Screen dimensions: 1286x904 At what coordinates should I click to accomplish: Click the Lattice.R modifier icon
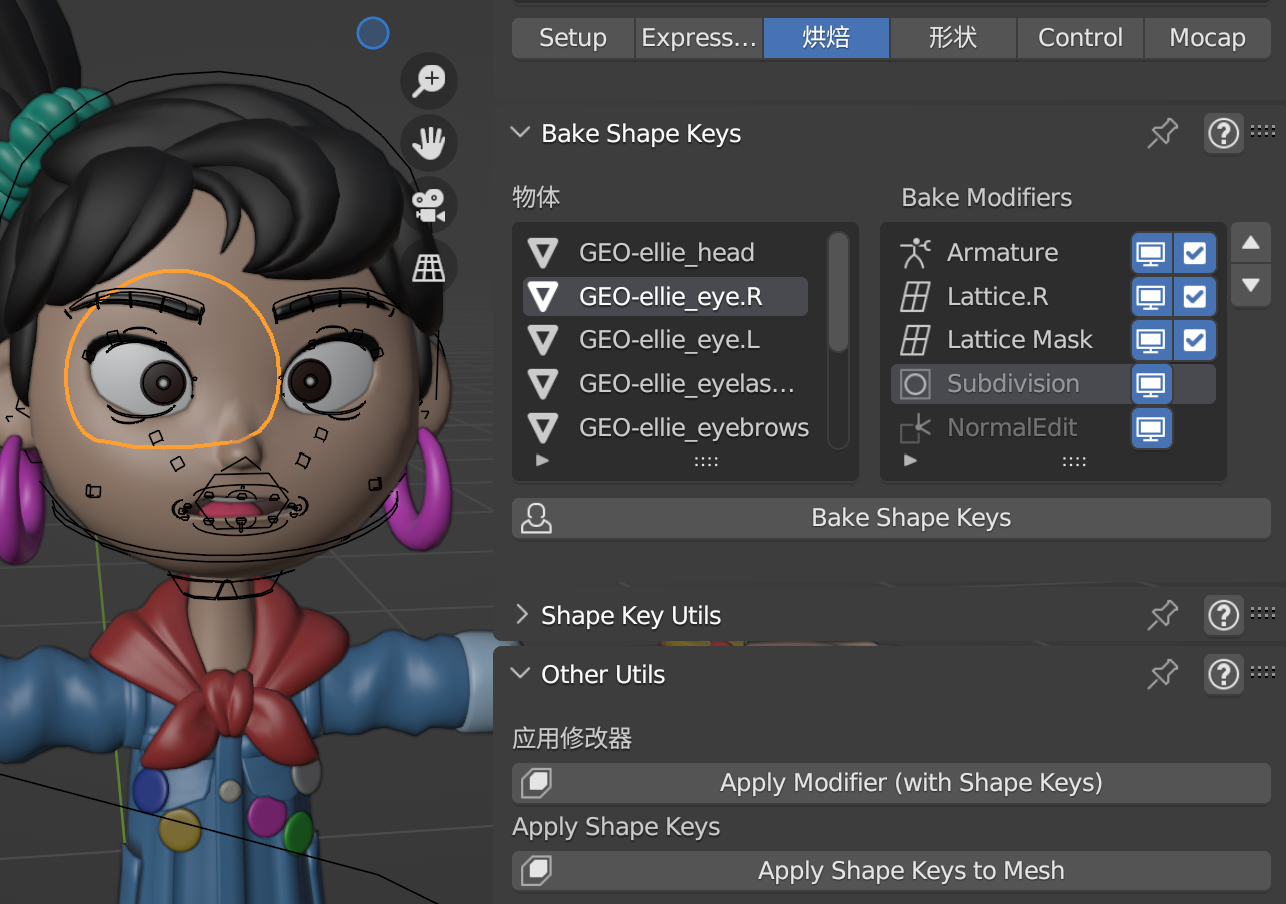point(917,296)
